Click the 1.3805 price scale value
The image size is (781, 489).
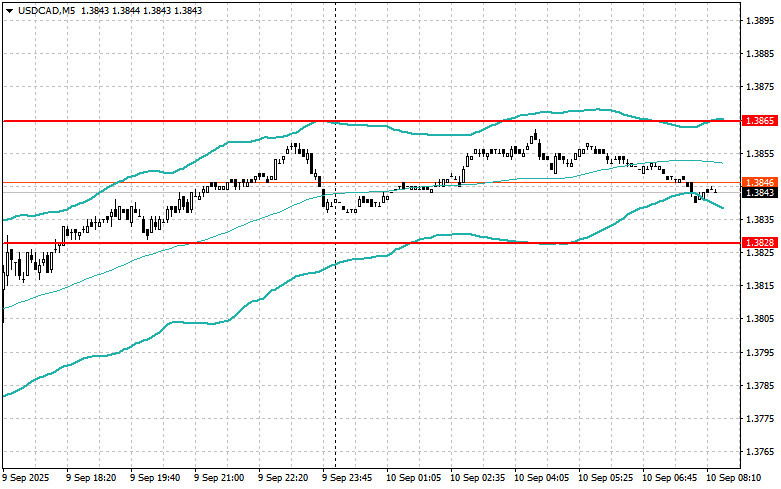tap(761, 319)
